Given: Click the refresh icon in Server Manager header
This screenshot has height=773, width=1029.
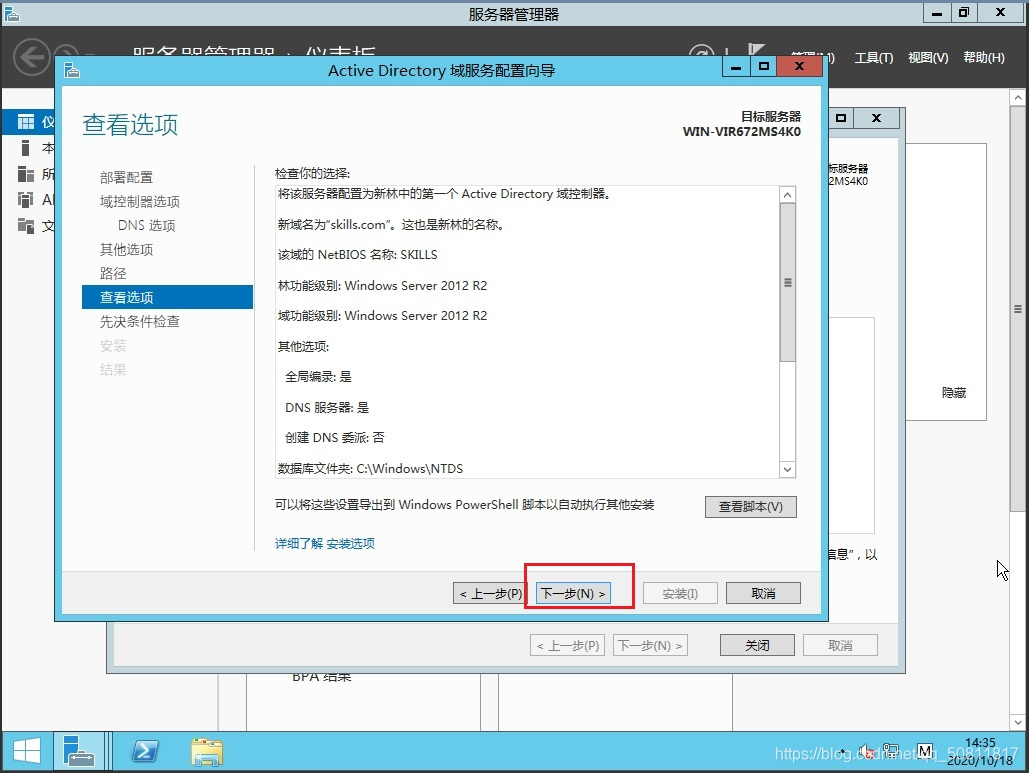Looking at the screenshot, I should (701, 52).
